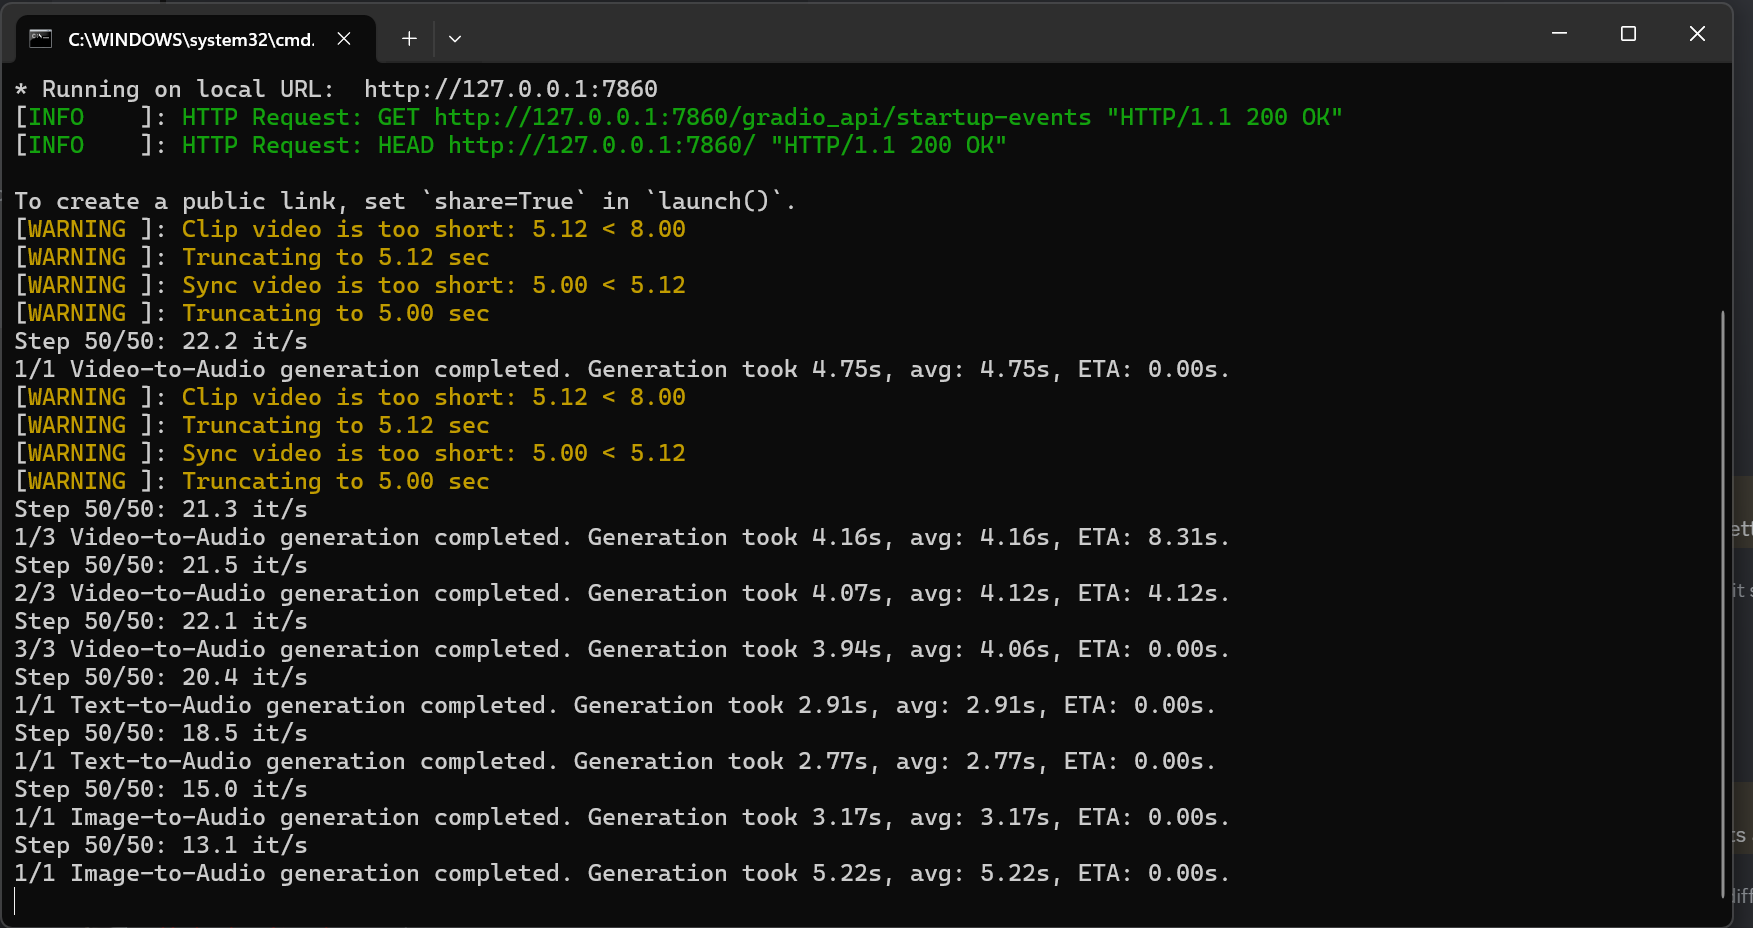Screen dimensions: 1753x928
Task: Click the terminal vertical scrollbar thumb
Action: pos(1723,600)
